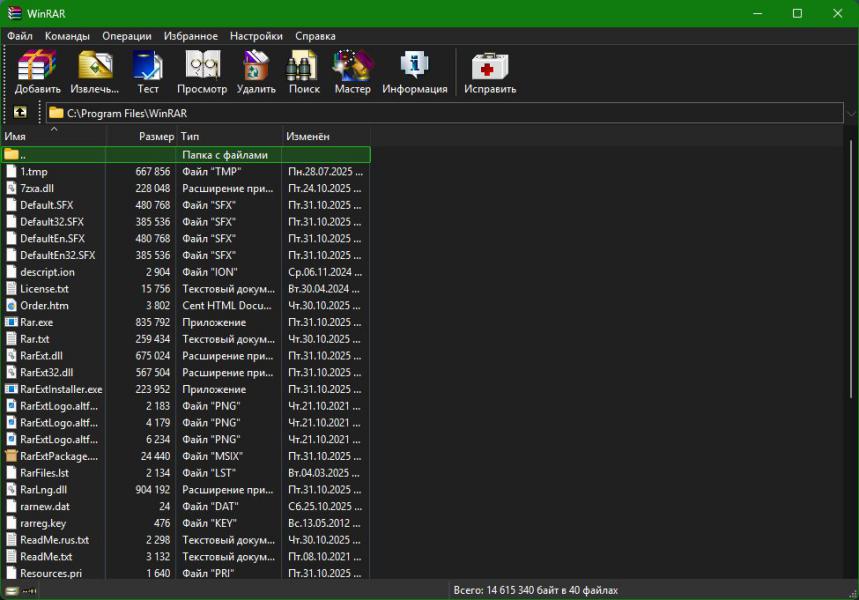Open the Избранное menu

click(190, 36)
